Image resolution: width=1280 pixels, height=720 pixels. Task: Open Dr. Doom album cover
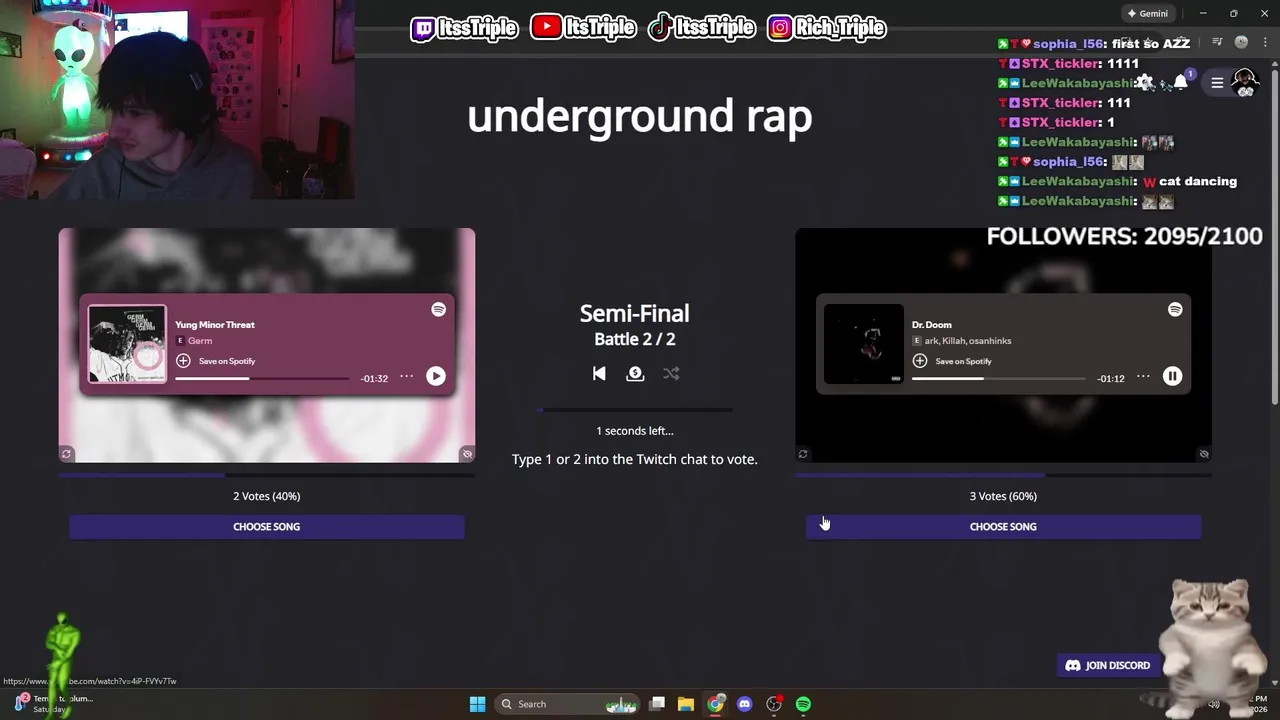[x=863, y=344]
